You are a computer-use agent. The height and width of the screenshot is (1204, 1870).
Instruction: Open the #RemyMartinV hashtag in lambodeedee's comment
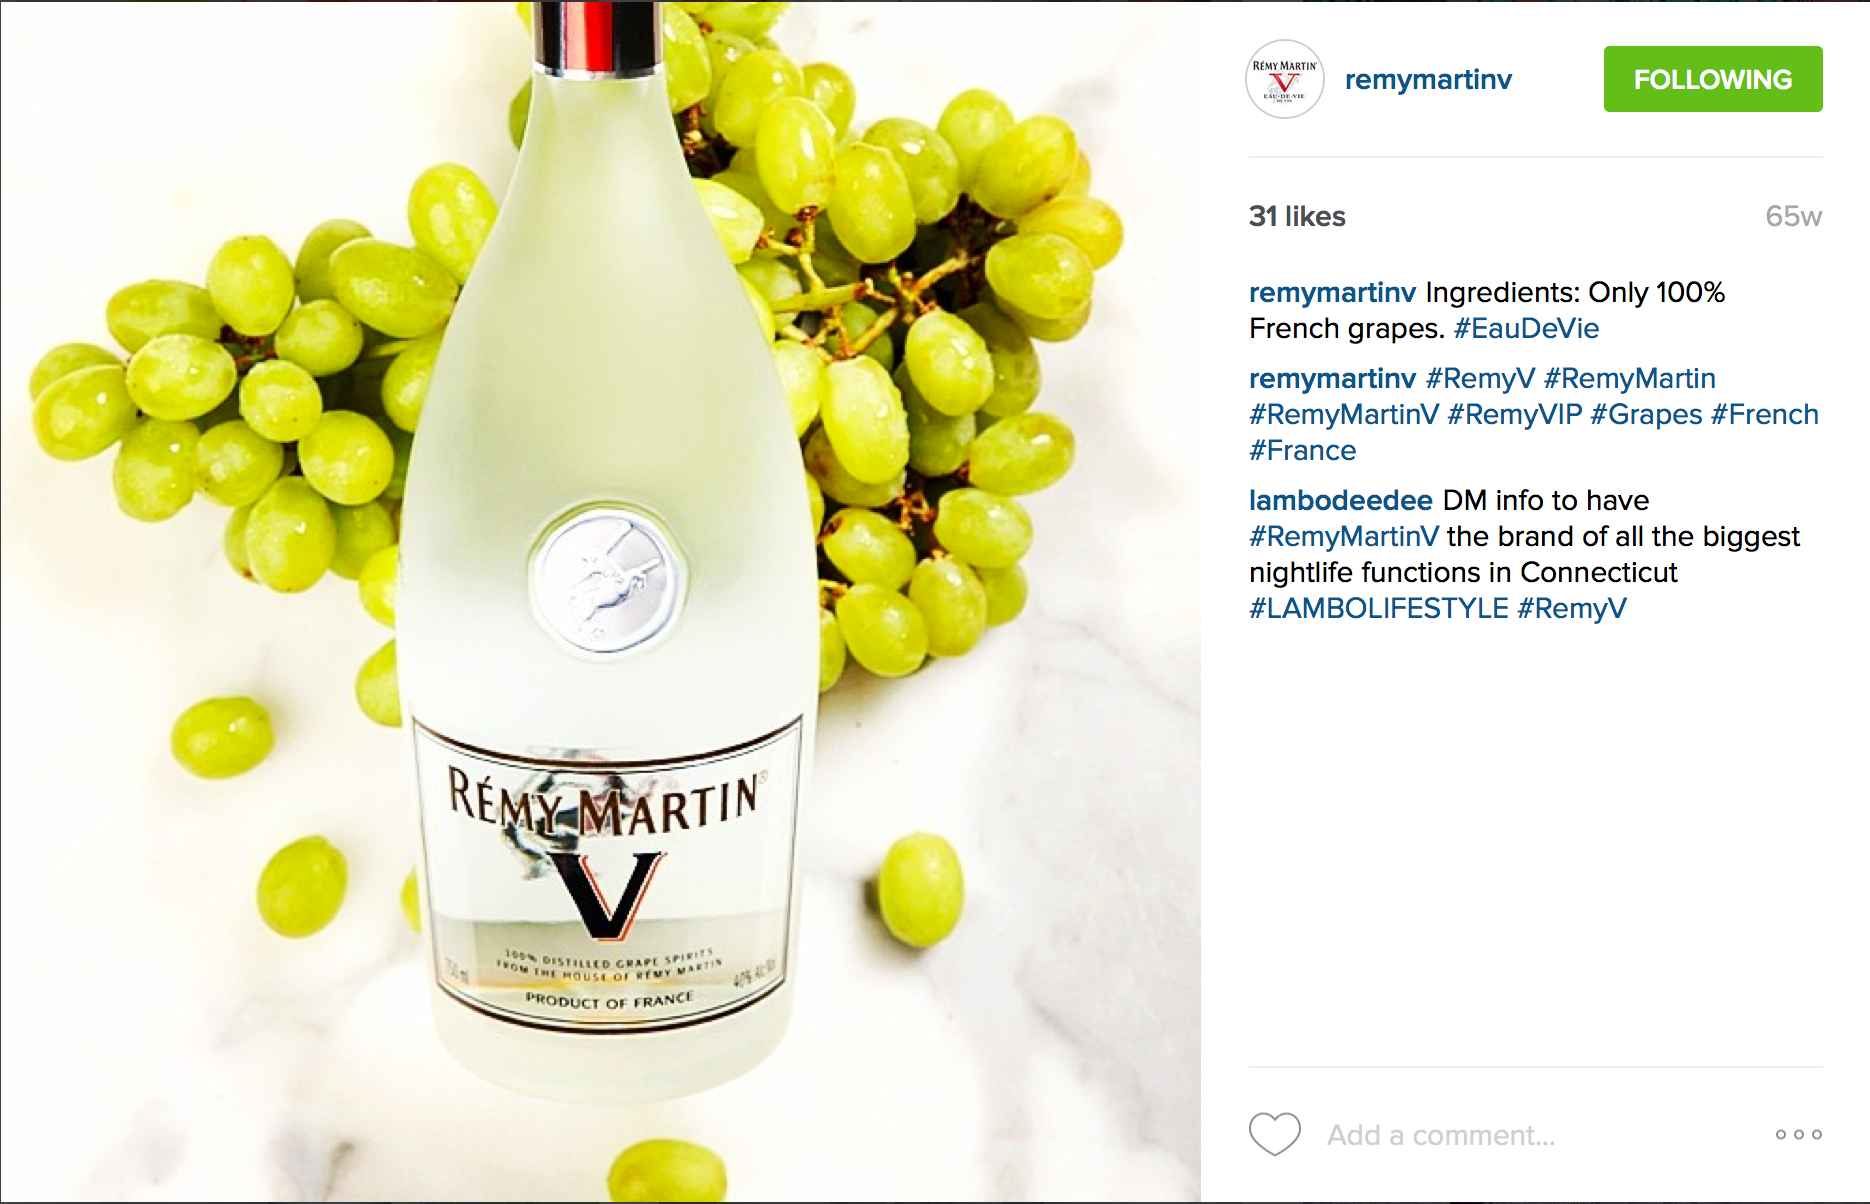click(1344, 536)
